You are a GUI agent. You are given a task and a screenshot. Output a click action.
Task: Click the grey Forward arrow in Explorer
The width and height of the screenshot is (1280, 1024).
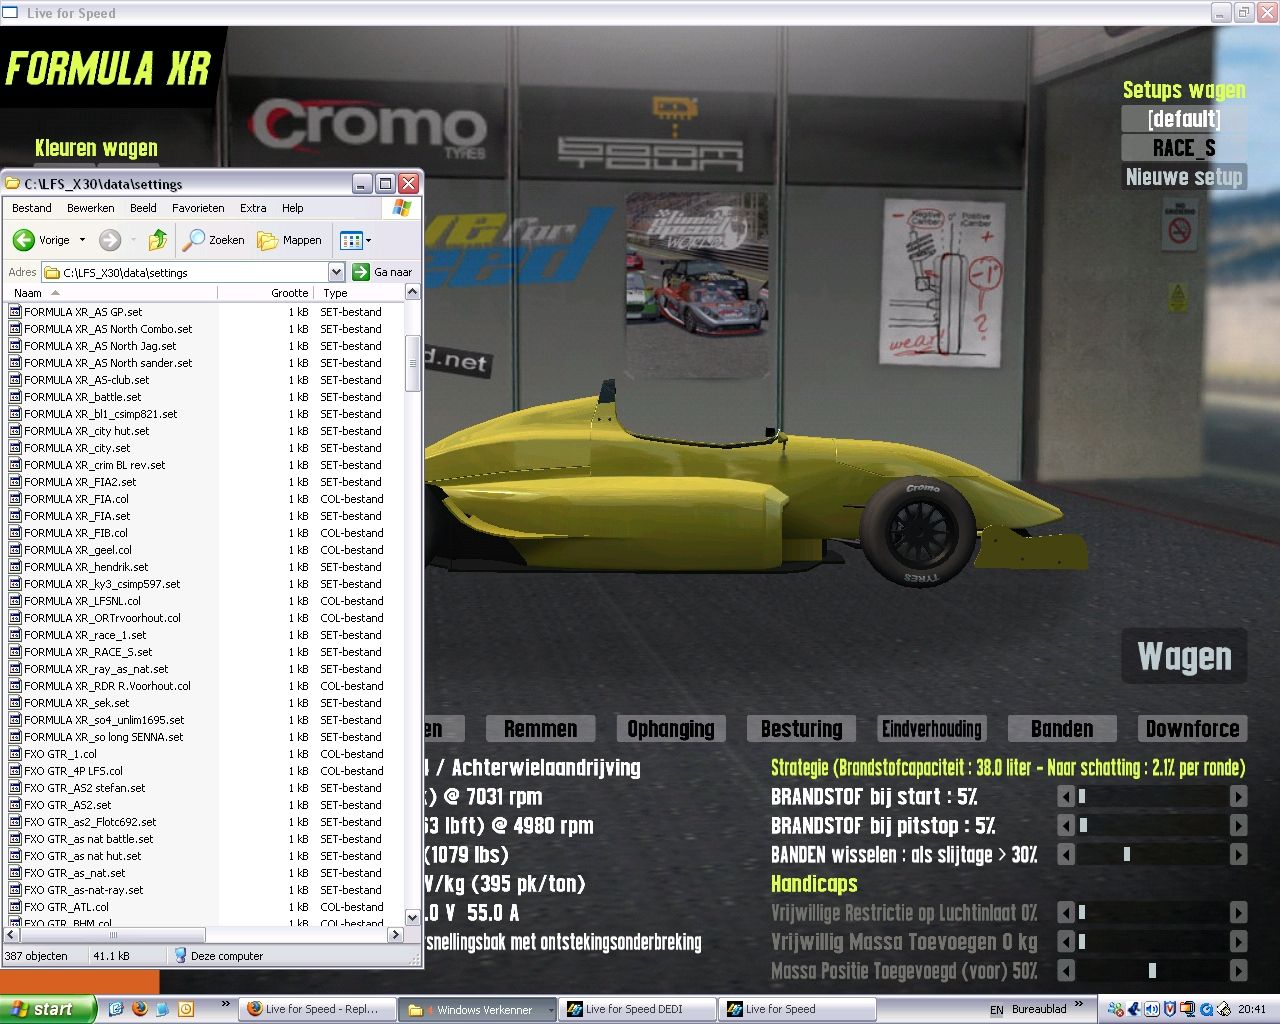[x=110, y=240]
